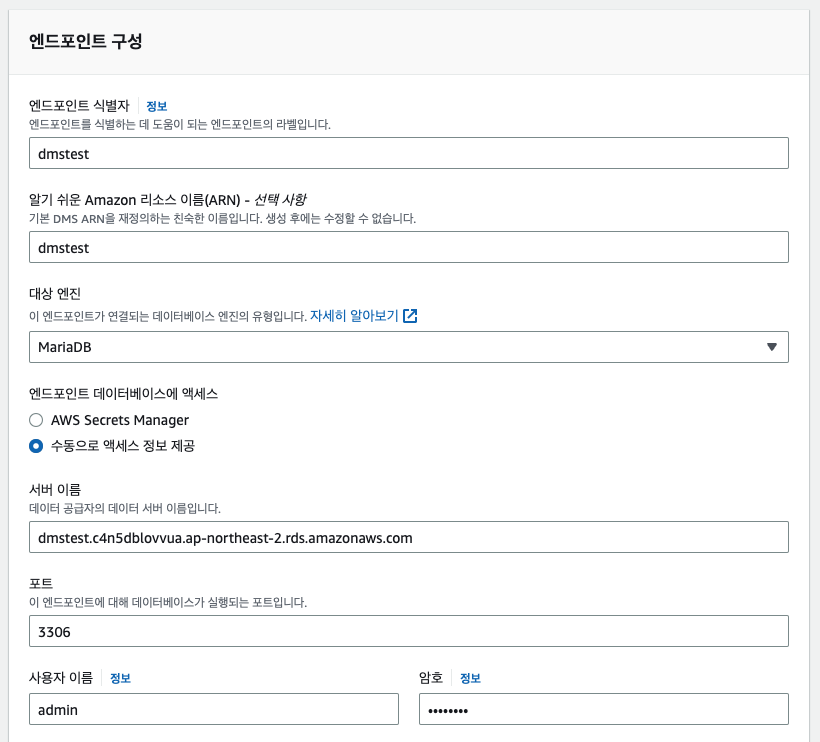Screen dimensions: 820x742
Task: Click the 포트 field showing 3306
Action: tap(409, 631)
